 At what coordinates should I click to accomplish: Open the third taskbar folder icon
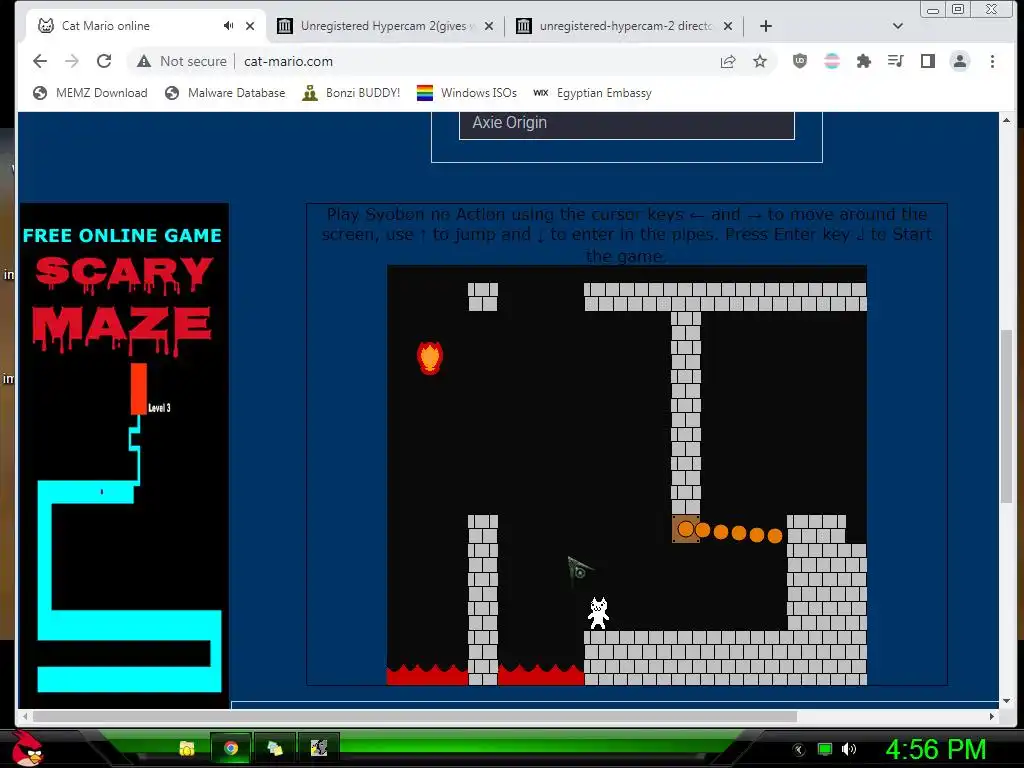click(x=274, y=748)
